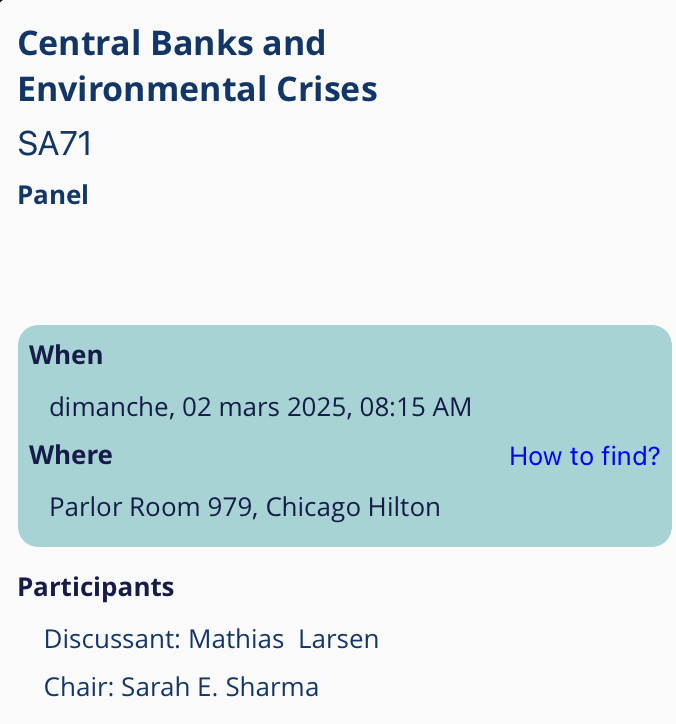Click the 'Discussant:' role label
Viewport: 676px width, 724px height.
tap(112, 639)
